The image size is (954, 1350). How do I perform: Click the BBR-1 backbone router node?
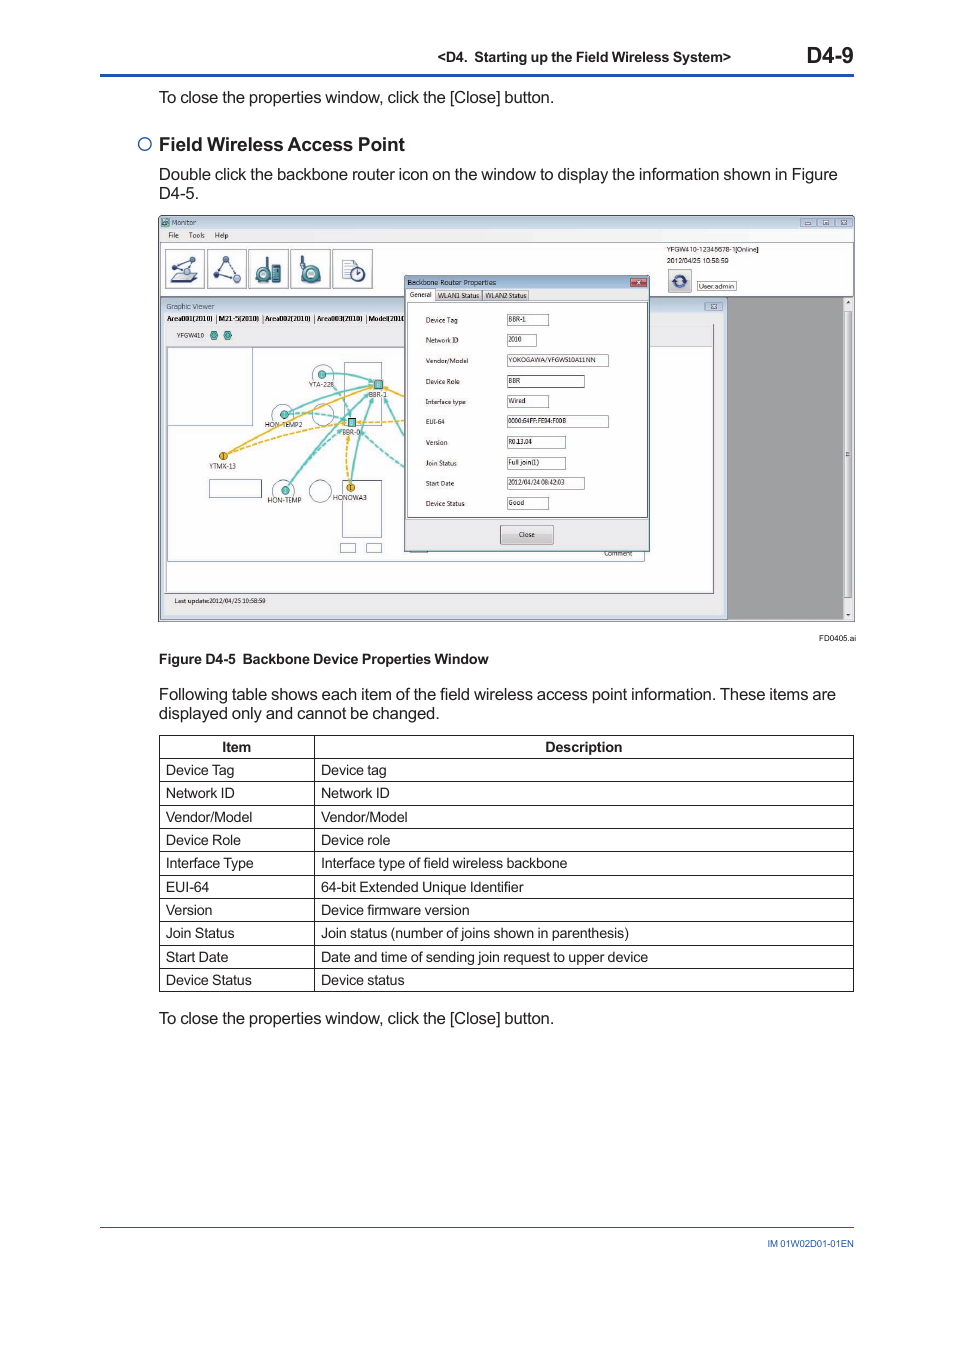[378, 384]
